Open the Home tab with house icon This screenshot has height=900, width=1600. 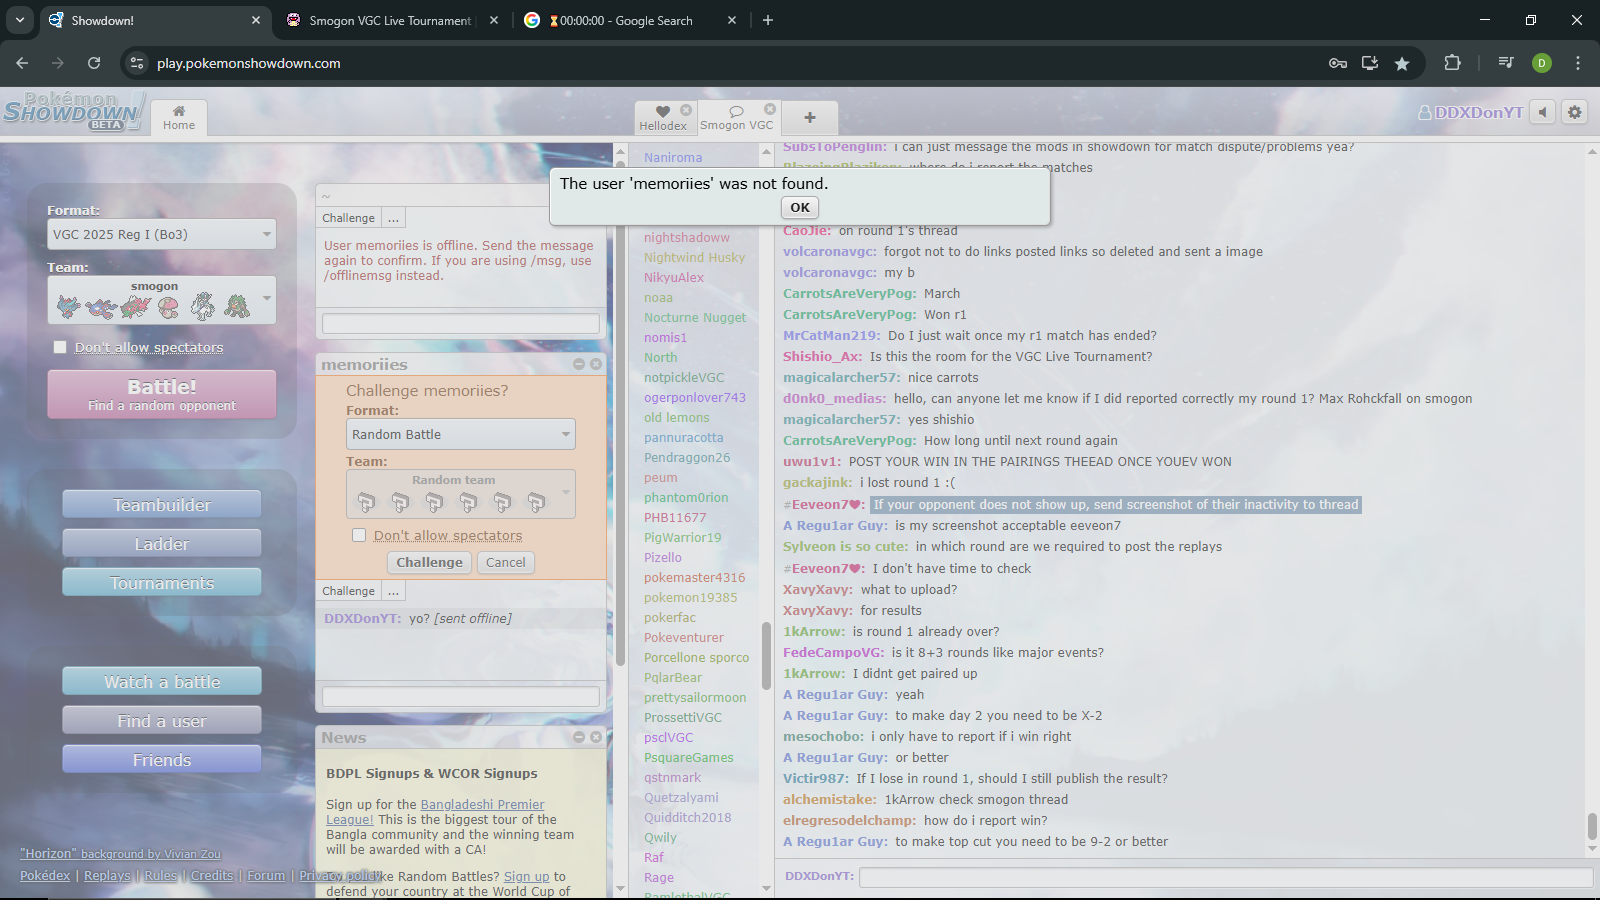click(179, 117)
